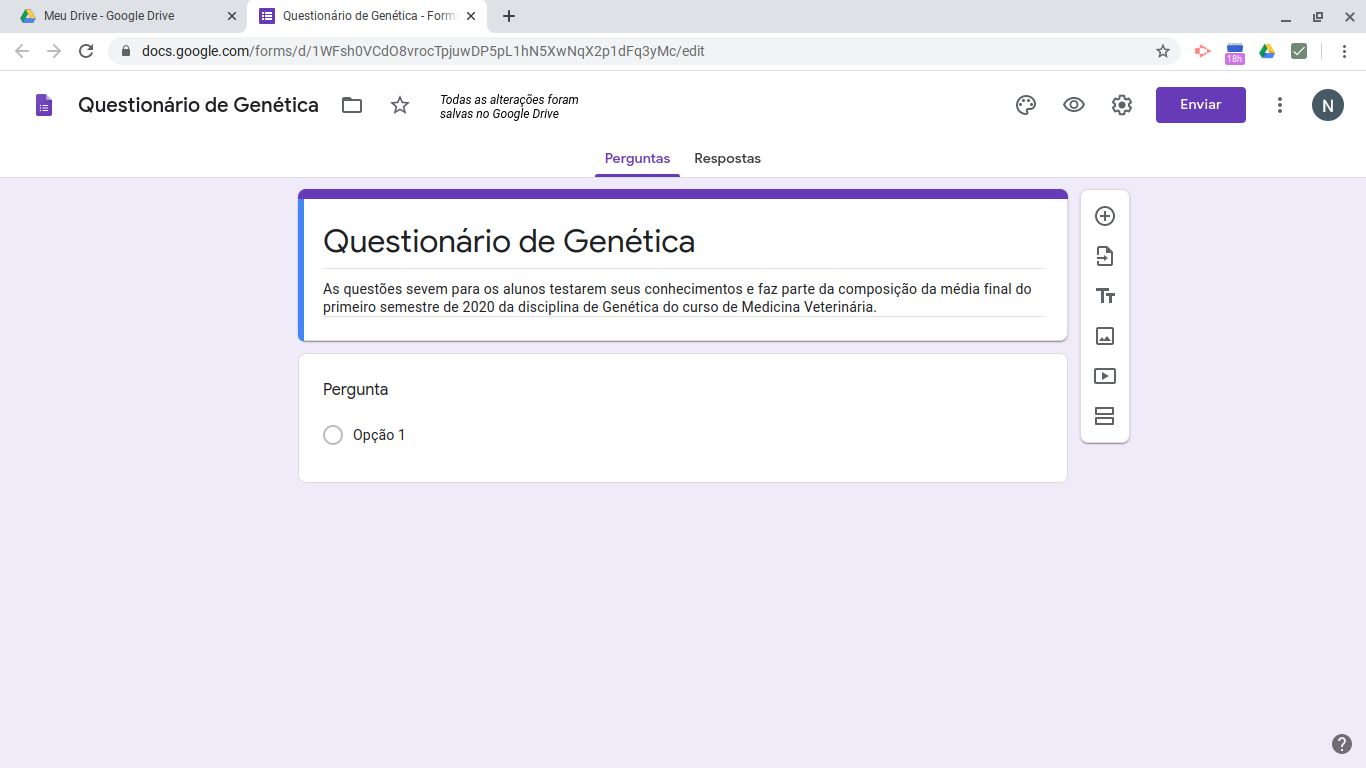Image resolution: width=1366 pixels, height=768 pixels.
Task: Edit the large form title field
Action: (x=682, y=241)
